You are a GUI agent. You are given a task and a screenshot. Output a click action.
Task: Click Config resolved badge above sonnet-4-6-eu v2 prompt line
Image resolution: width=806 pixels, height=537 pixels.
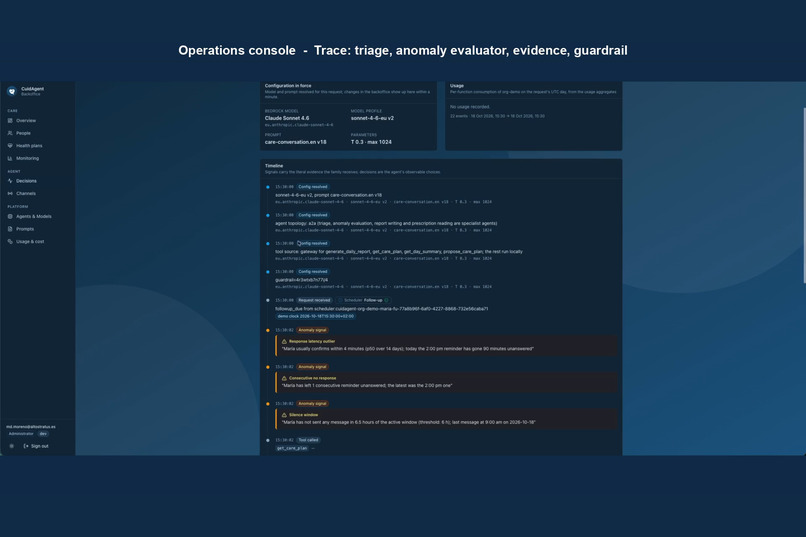pos(313,187)
